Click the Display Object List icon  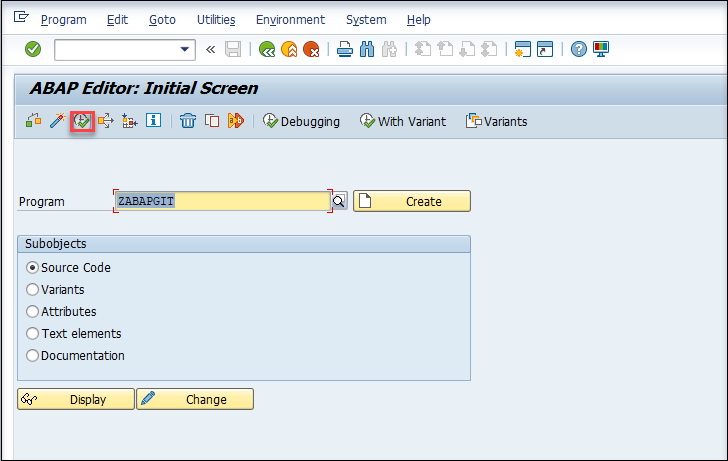pos(130,121)
